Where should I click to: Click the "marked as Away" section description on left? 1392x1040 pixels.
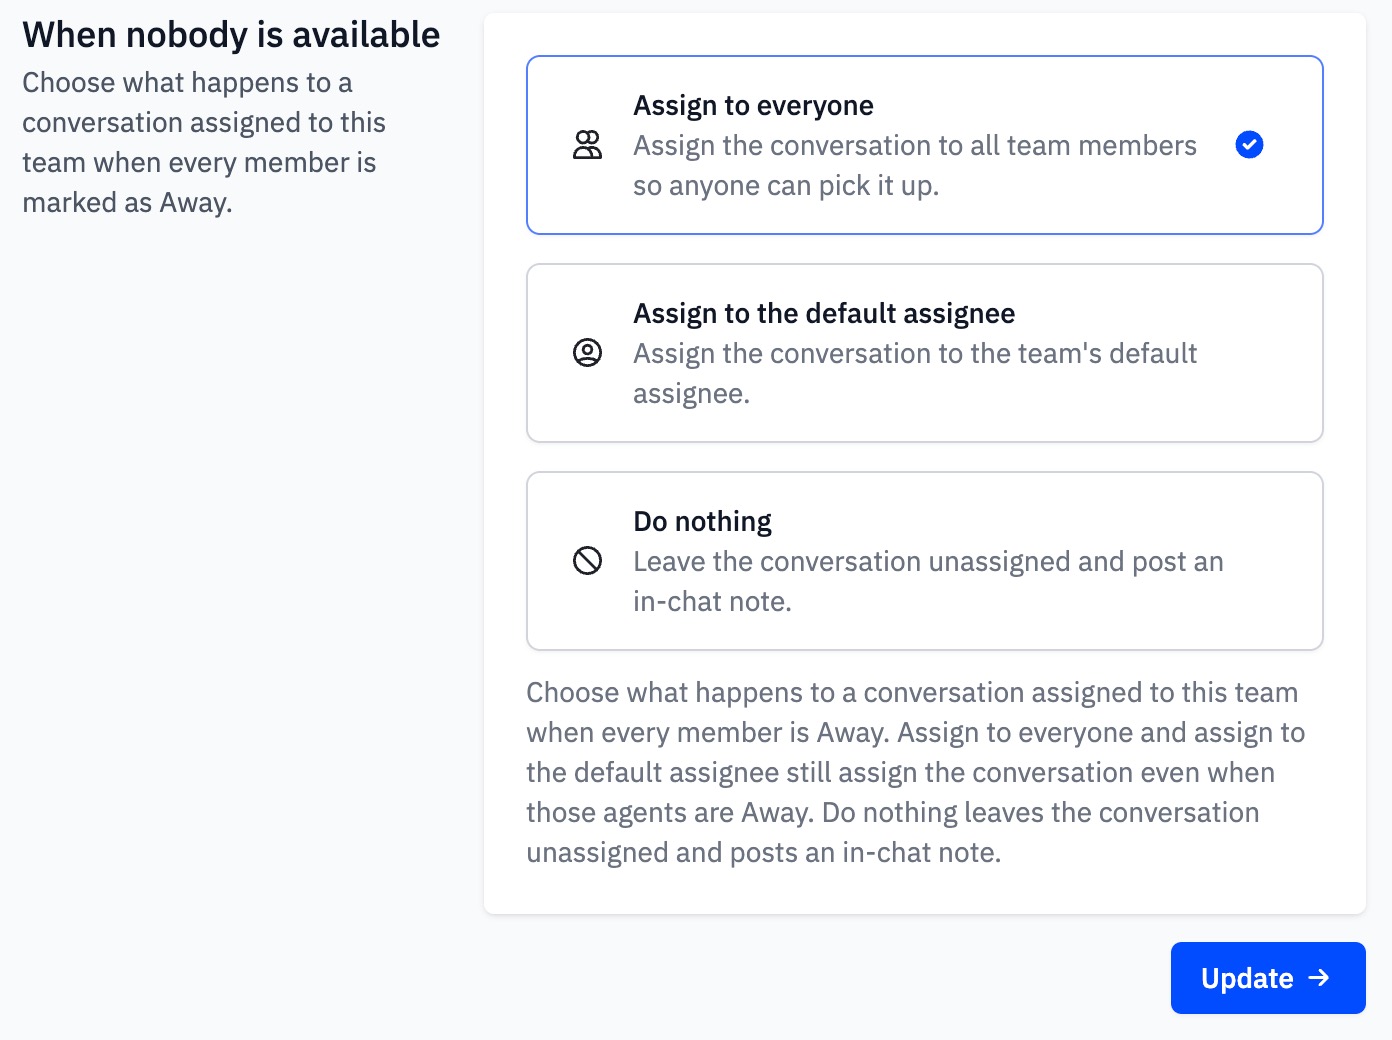[x=204, y=142]
